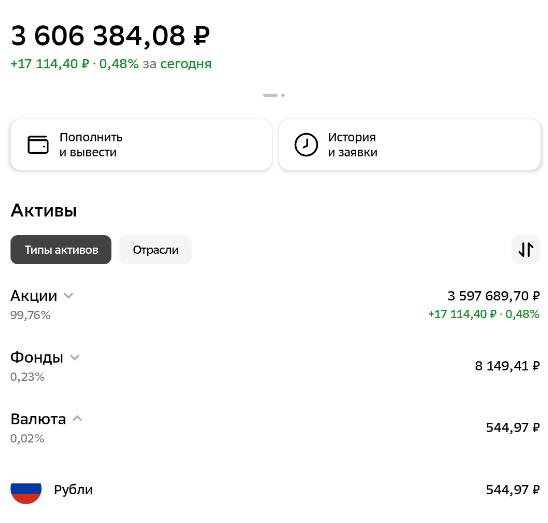548x523 pixels.
Task: Open История и заявки button
Action: tap(410, 145)
